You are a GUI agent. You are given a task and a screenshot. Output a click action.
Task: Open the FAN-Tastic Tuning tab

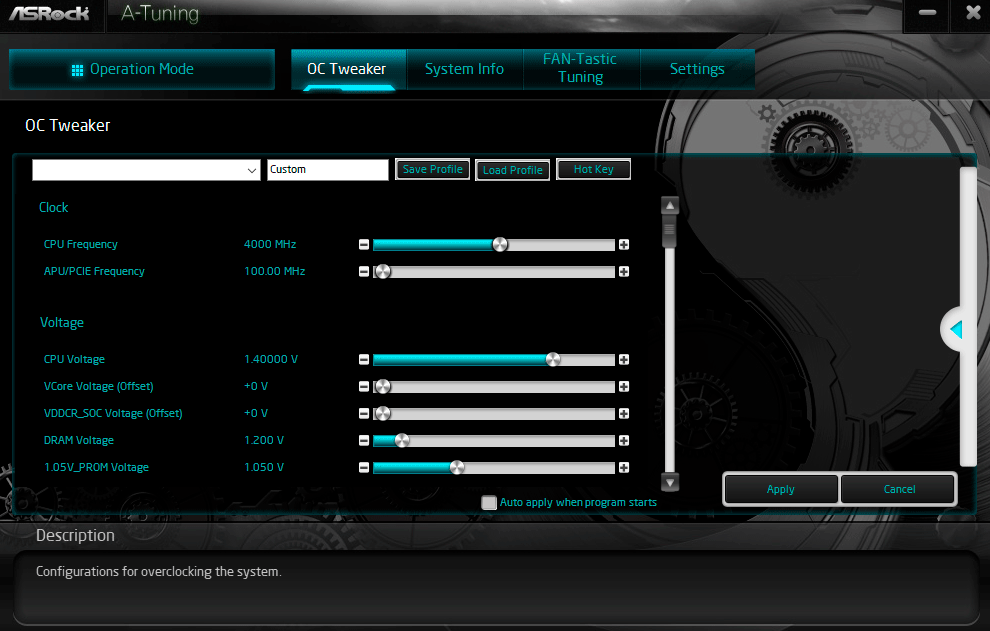(x=580, y=69)
